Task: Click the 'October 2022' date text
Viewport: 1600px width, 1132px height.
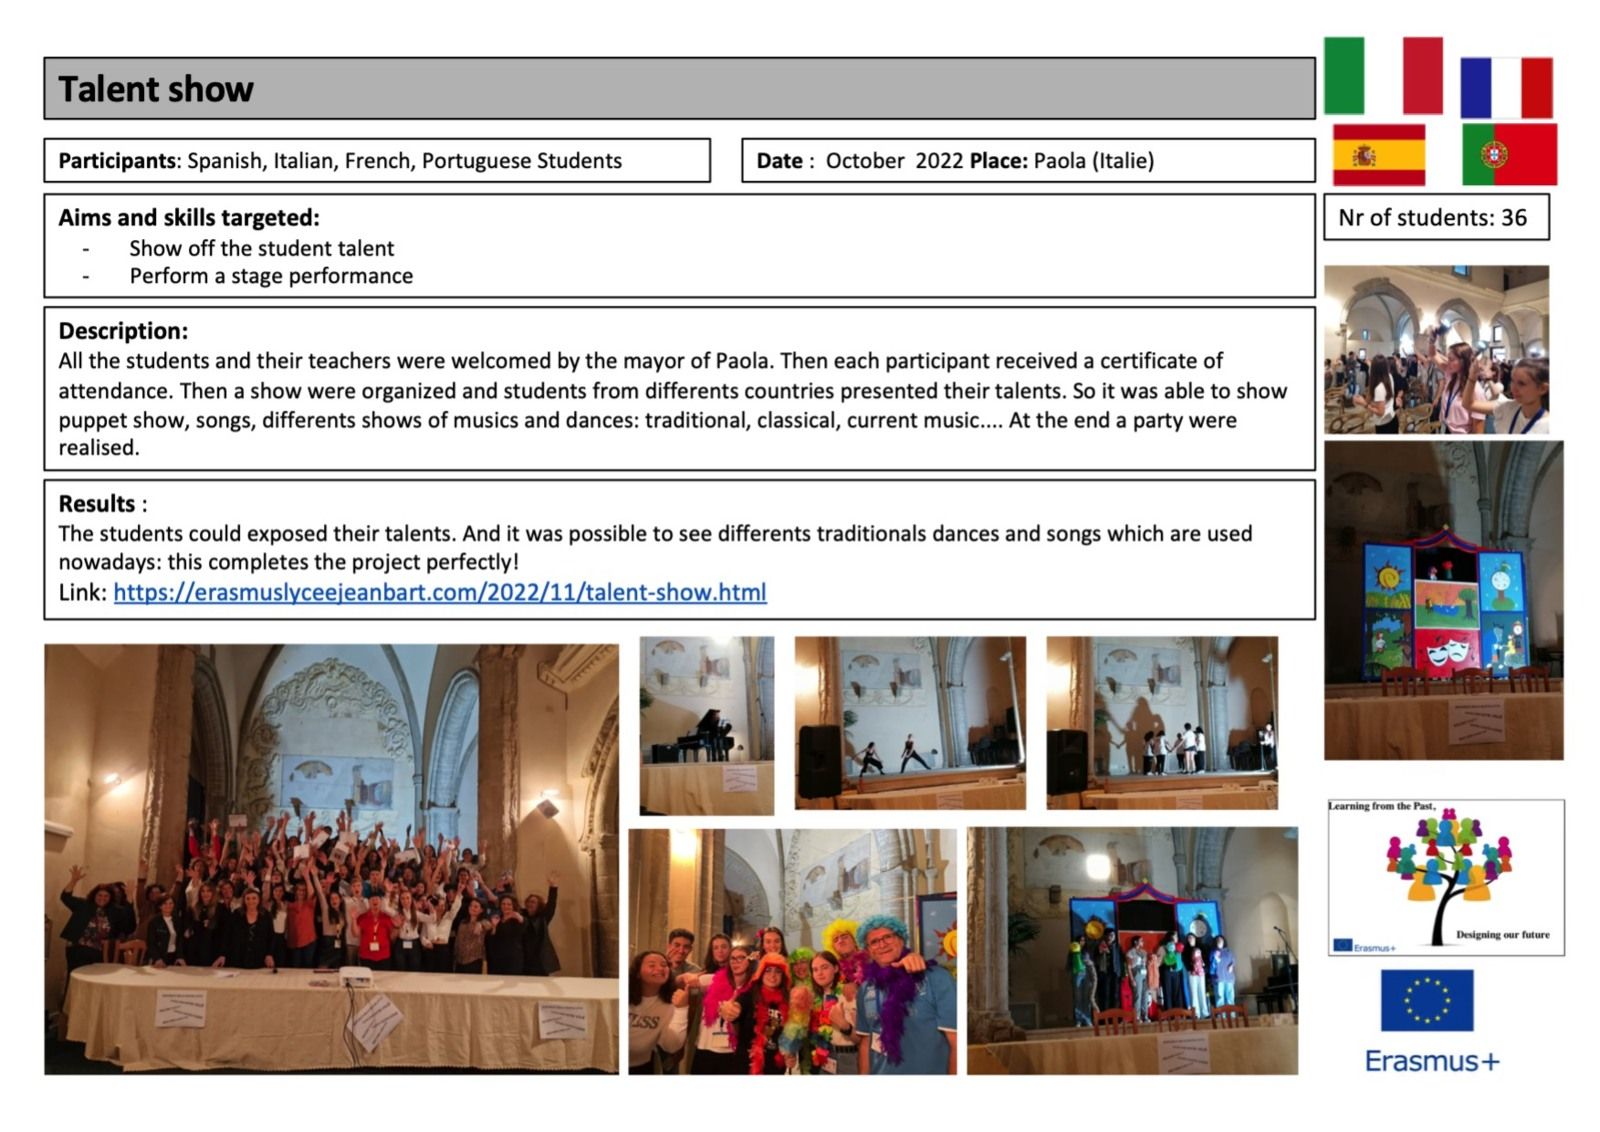Action: 894,161
